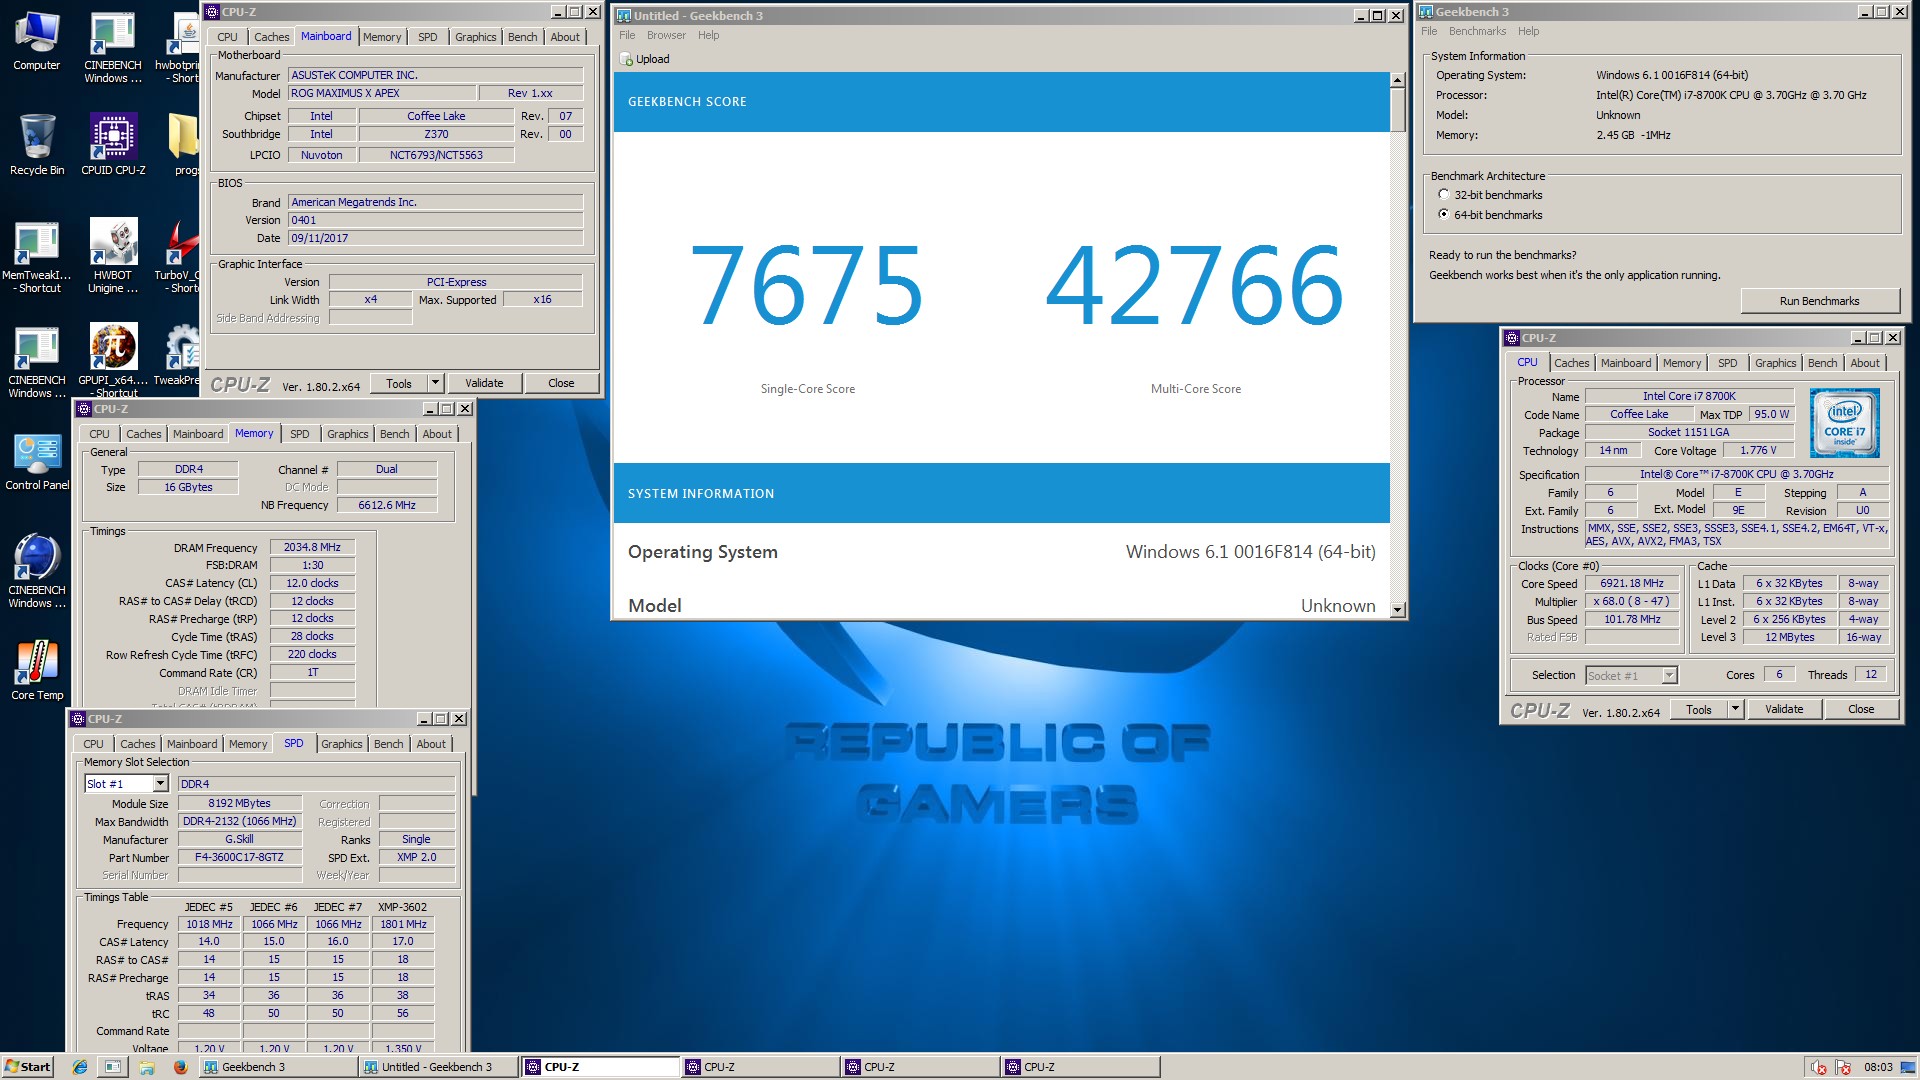The height and width of the screenshot is (1080, 1920).
Task: Click the Core Voltage value 1.776 V
Action: click(1758, 451)
